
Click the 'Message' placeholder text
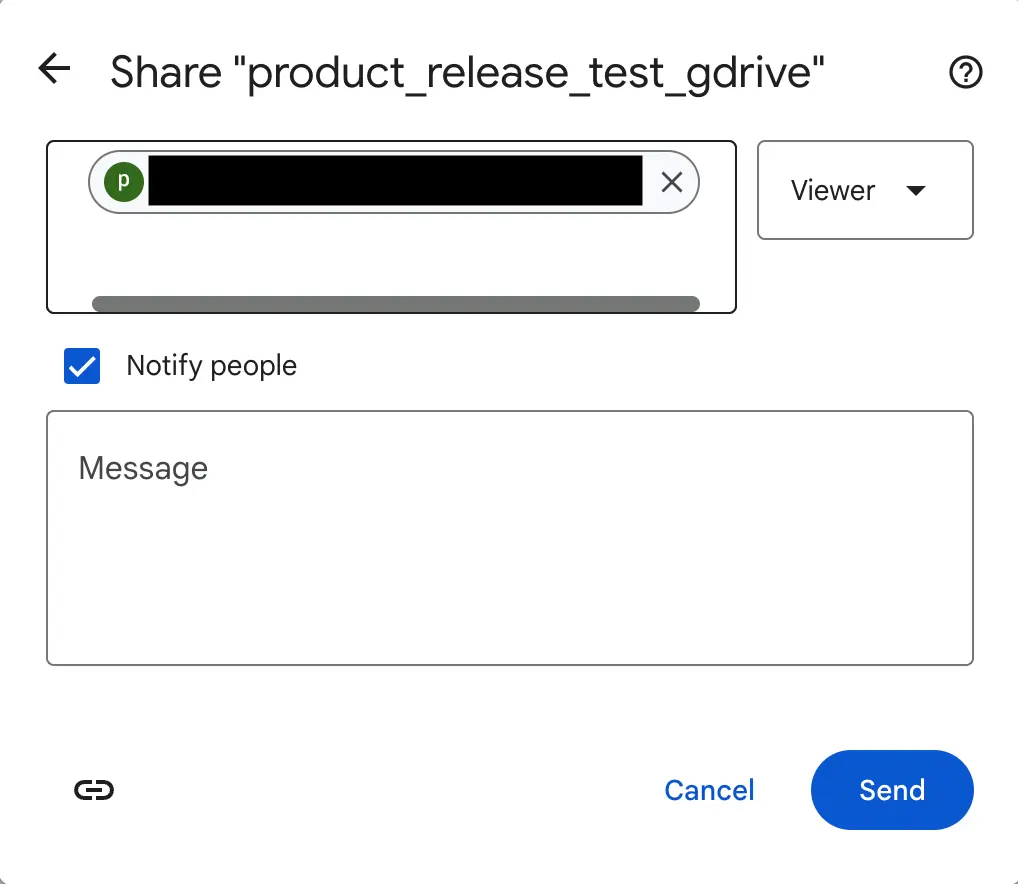point(143,468)
